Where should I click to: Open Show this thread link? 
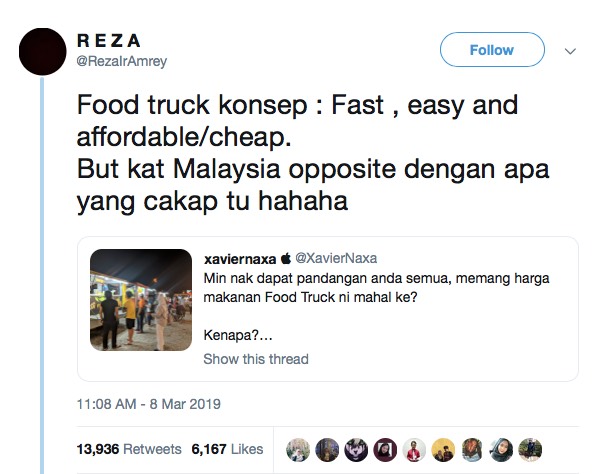coord(256,359)
